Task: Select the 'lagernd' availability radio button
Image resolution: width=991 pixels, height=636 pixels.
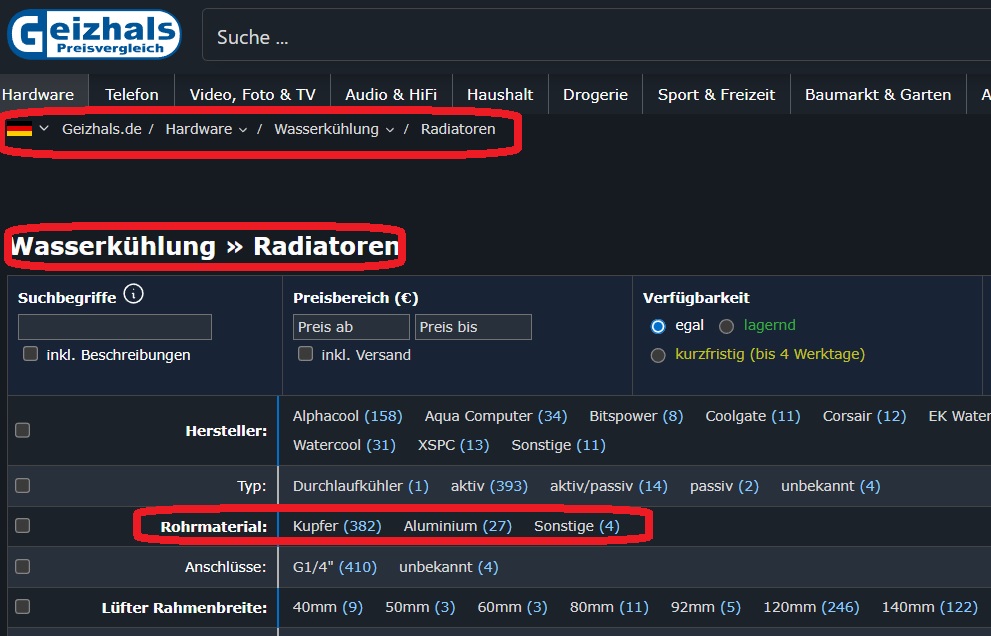Action: [x=726, y=324]
